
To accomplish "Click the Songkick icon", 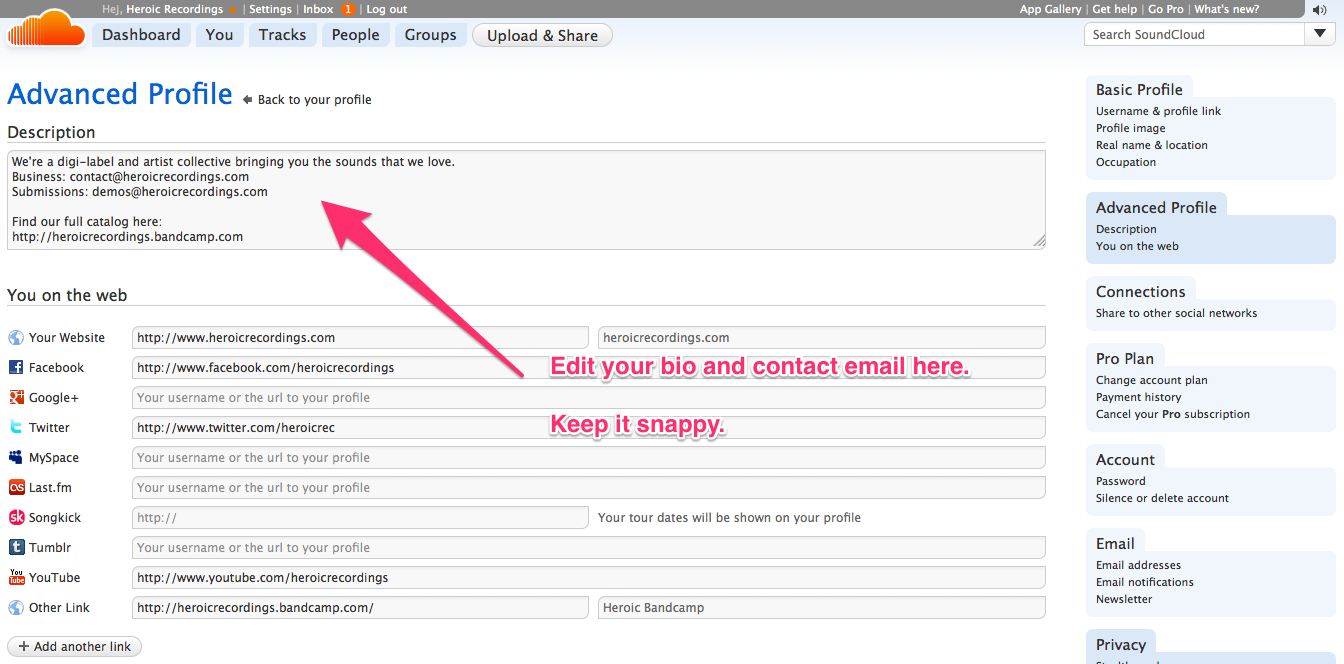I will point(16,518).
